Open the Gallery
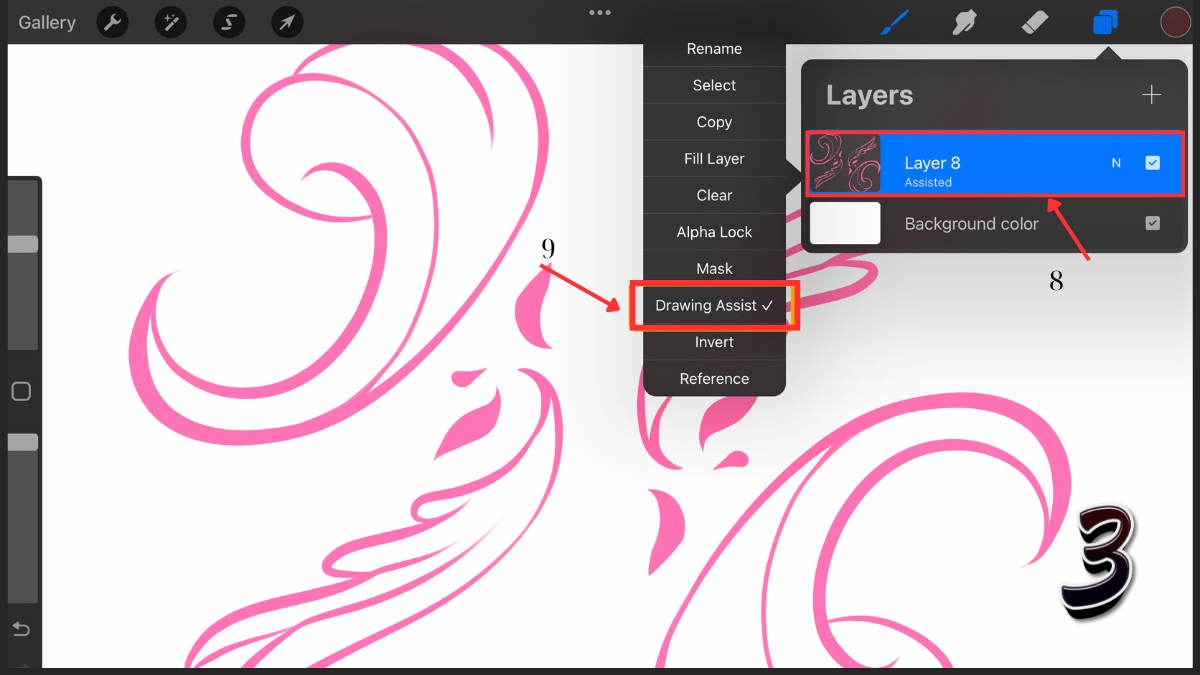Viewport: 1200px width, 675px height. 46,22
